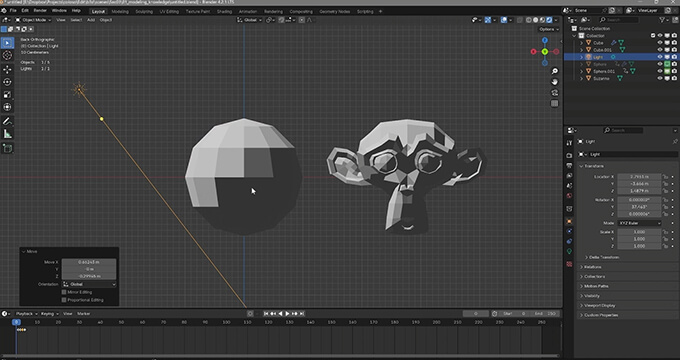680x360 pixels.
Task: Open the Global transform orientation dropdown
Action: click(250, 20)
